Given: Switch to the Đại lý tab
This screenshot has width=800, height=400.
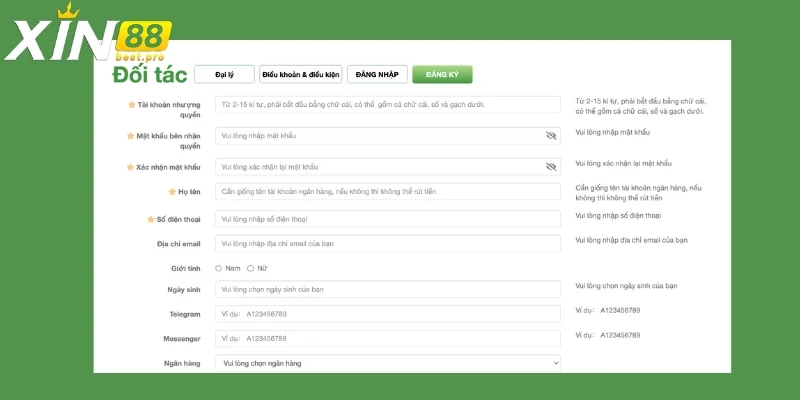Looking at the screenshot, I should pyautogui.click(x=224, y=75).
